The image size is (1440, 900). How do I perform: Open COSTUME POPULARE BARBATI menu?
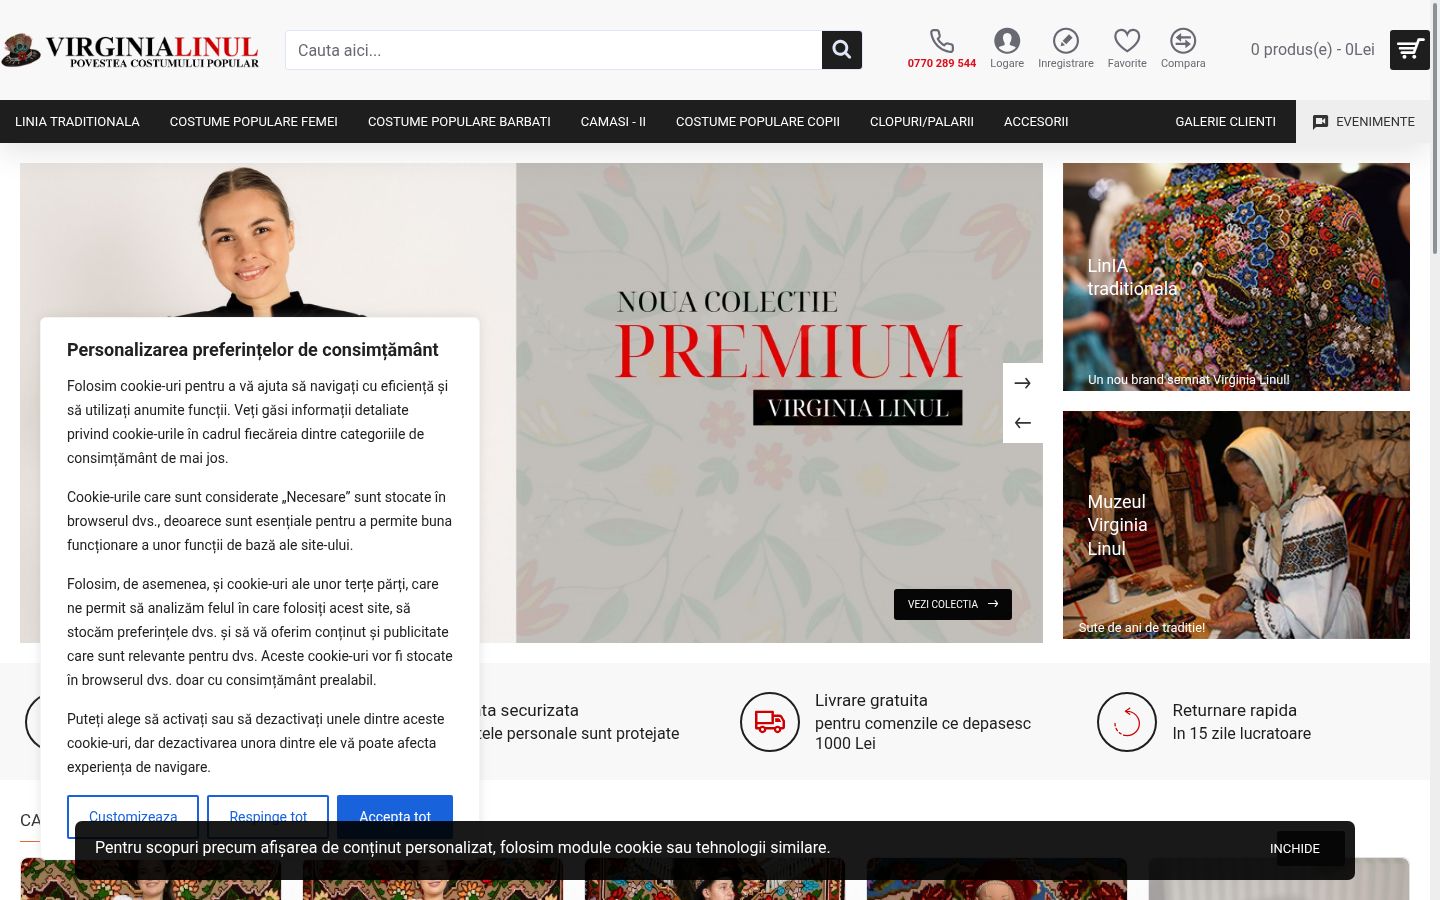459,122
